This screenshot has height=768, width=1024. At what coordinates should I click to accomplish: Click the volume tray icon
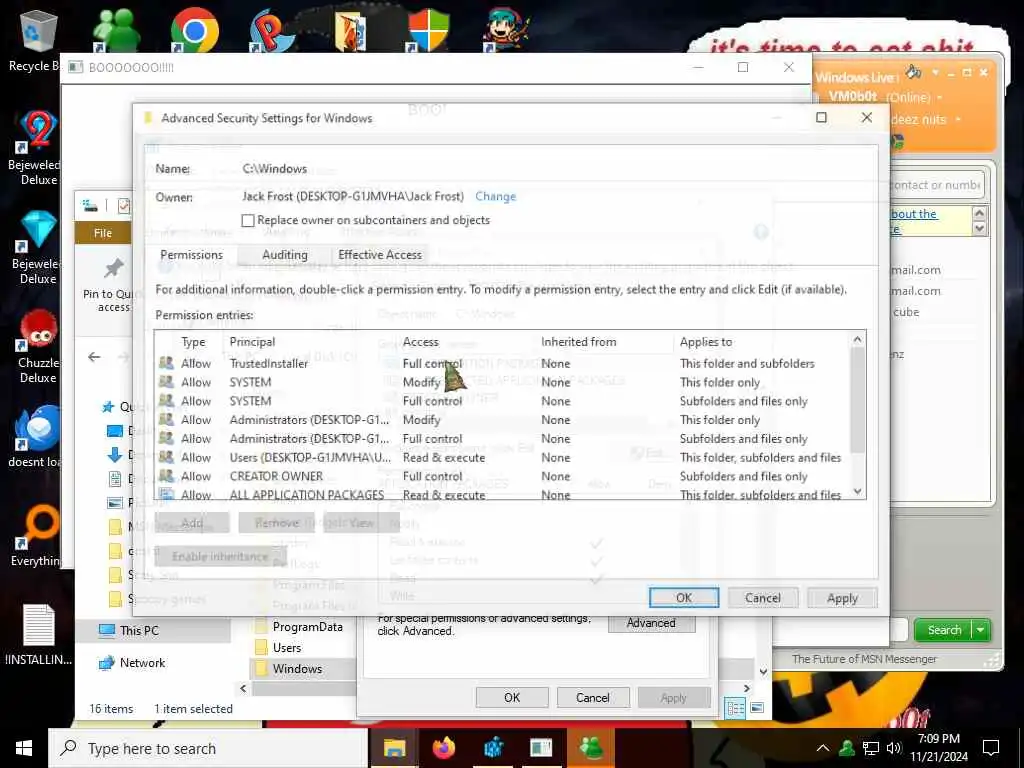894,748
